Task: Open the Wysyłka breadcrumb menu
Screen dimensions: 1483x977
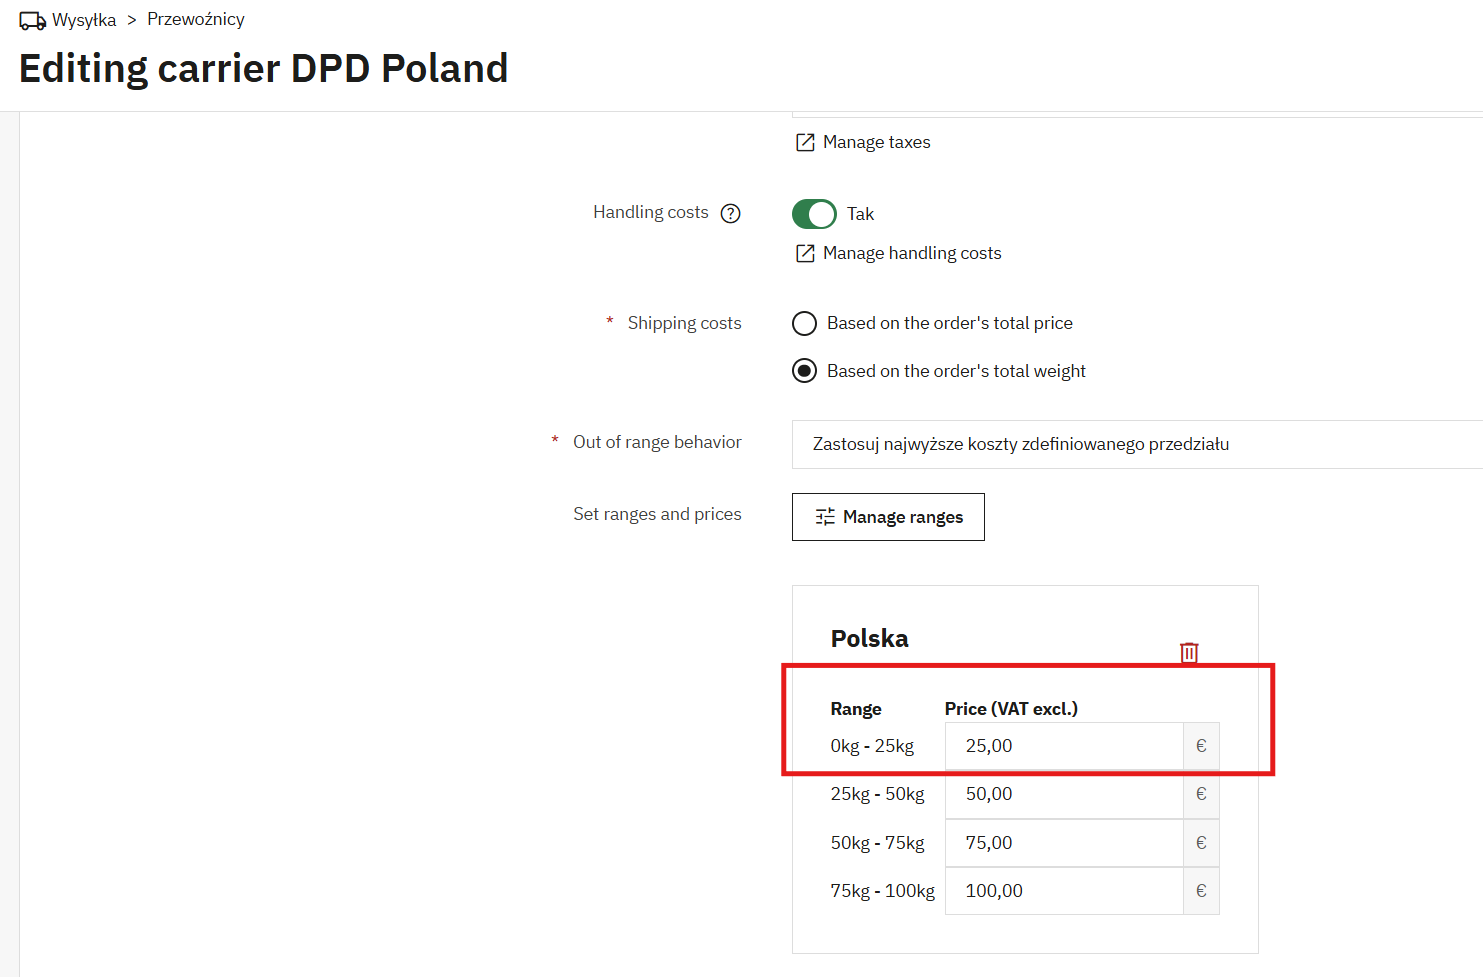Action: pos(84,20)
